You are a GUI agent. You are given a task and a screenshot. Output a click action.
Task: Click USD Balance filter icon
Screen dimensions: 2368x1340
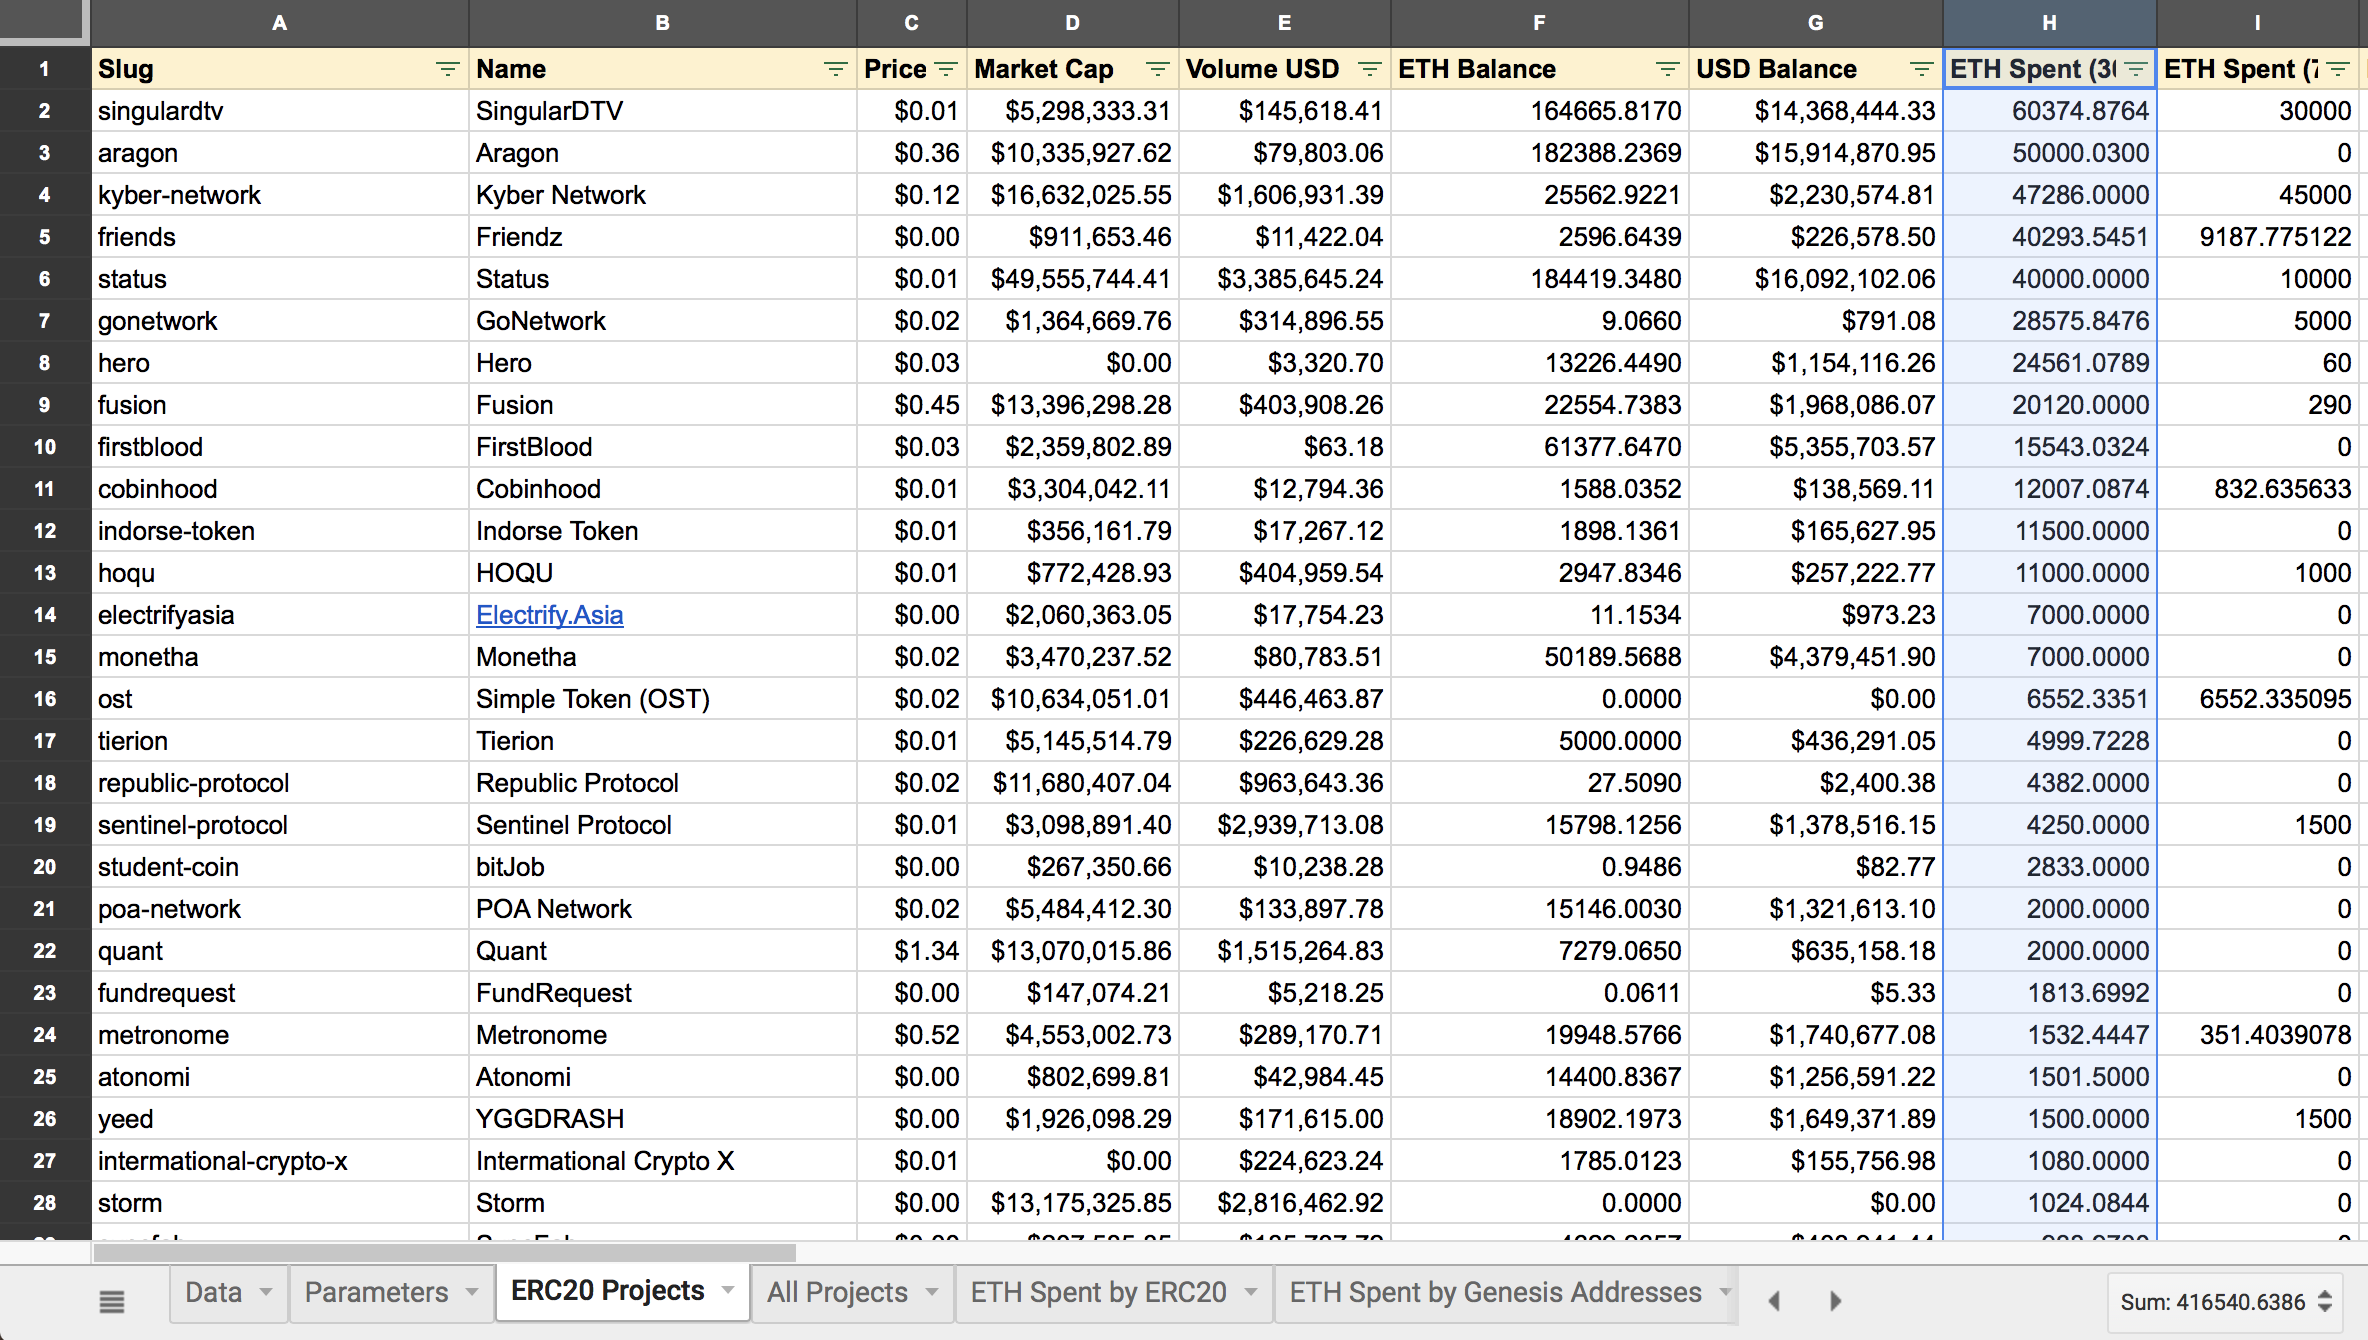(1921, 69)
